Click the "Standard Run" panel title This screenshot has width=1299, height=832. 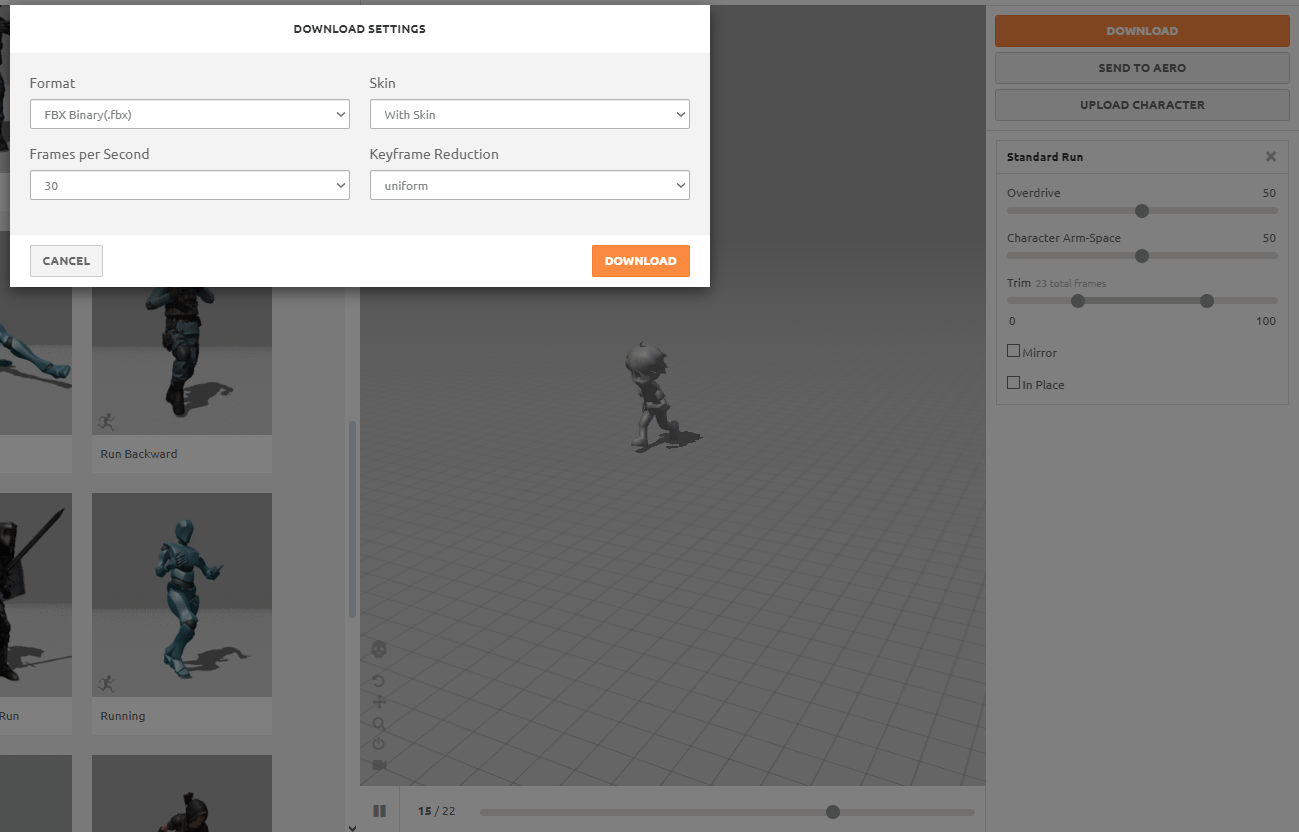[x=1045, y=157]
